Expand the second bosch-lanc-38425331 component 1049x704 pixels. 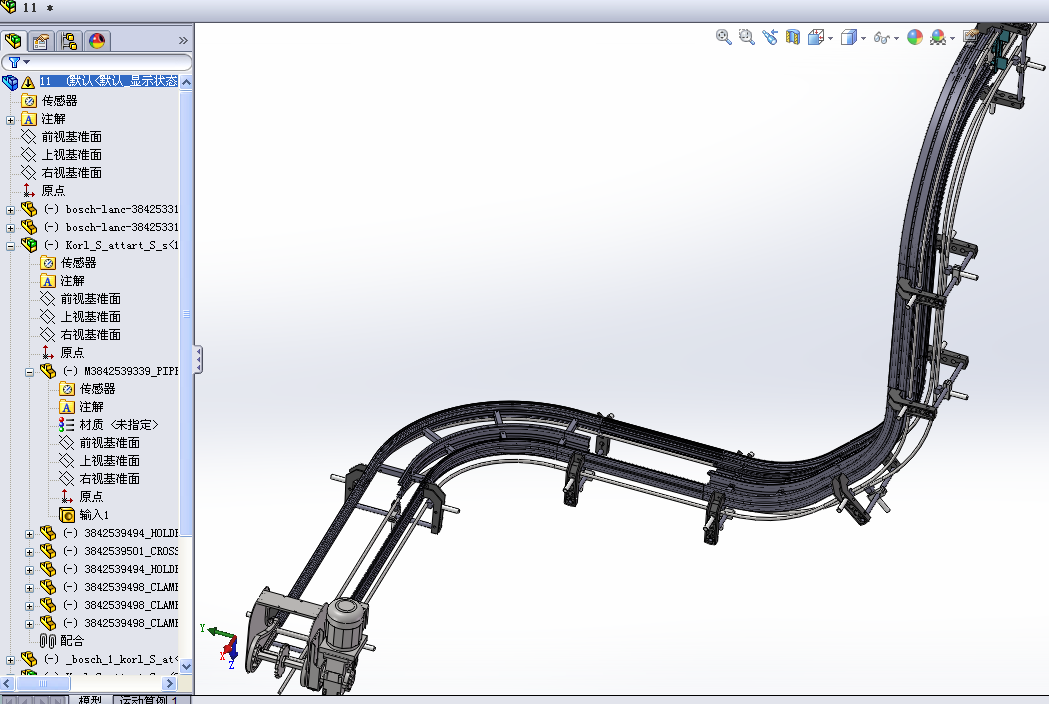[x=10, y=228]
